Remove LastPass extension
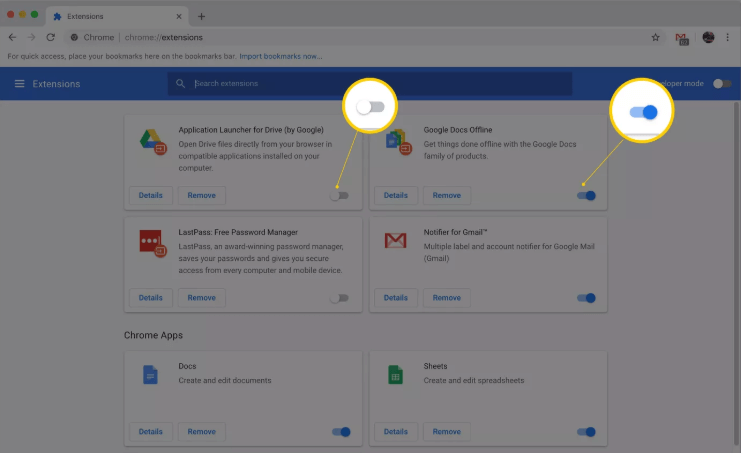The height and width of the screenshot is (453, 741). click(201, 298)
